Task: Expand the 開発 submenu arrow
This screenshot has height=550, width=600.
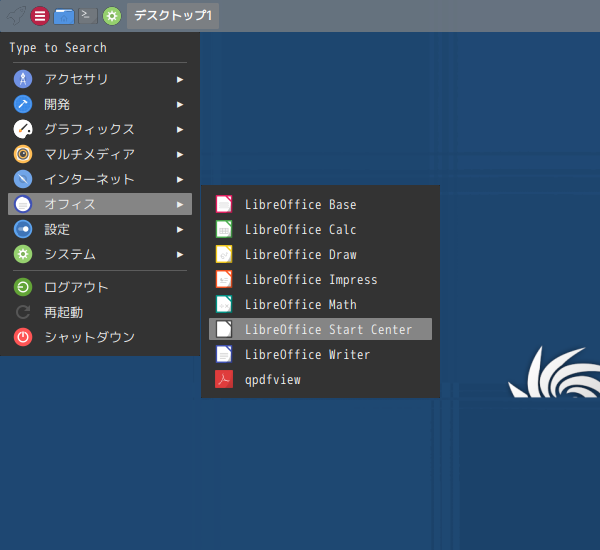Action: pos(180,104)
